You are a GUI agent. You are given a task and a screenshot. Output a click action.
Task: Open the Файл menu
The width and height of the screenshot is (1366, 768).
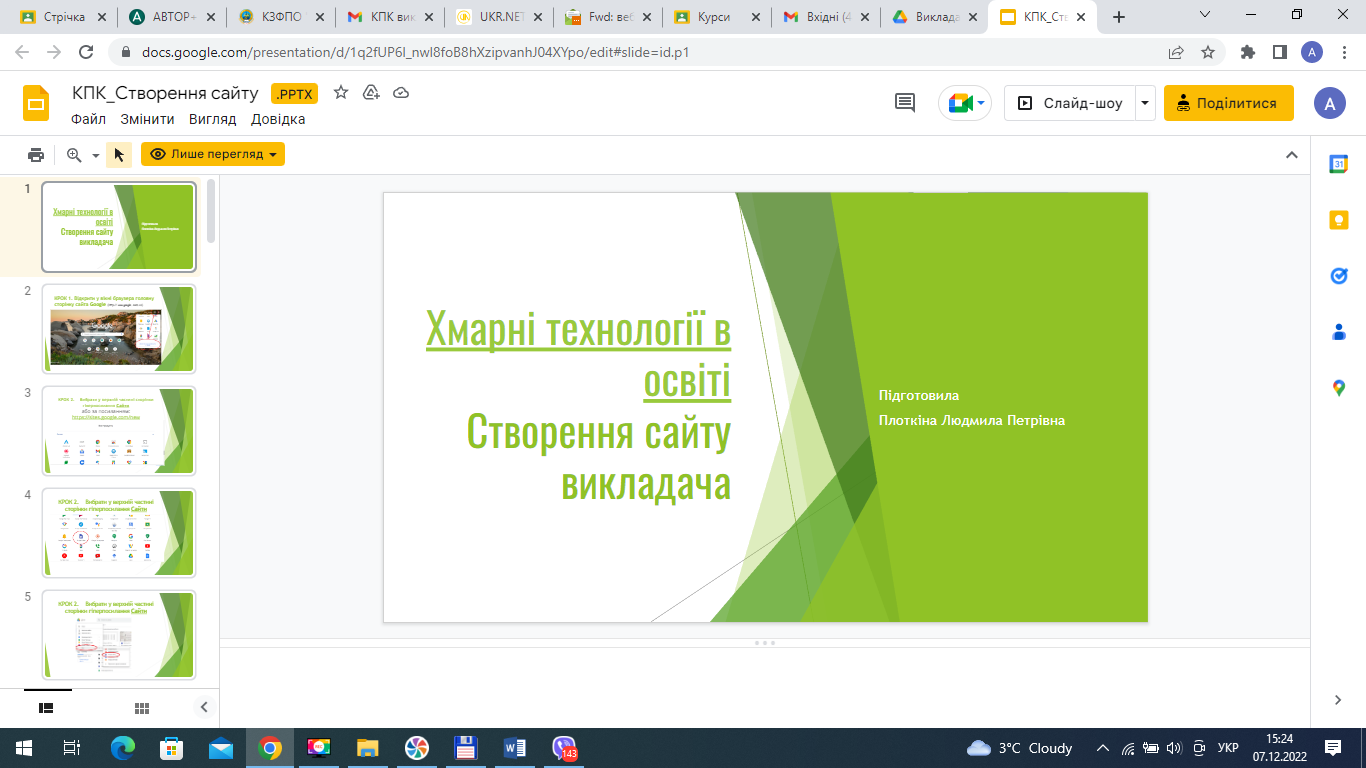pyautogui.click(x=88, y=118)
